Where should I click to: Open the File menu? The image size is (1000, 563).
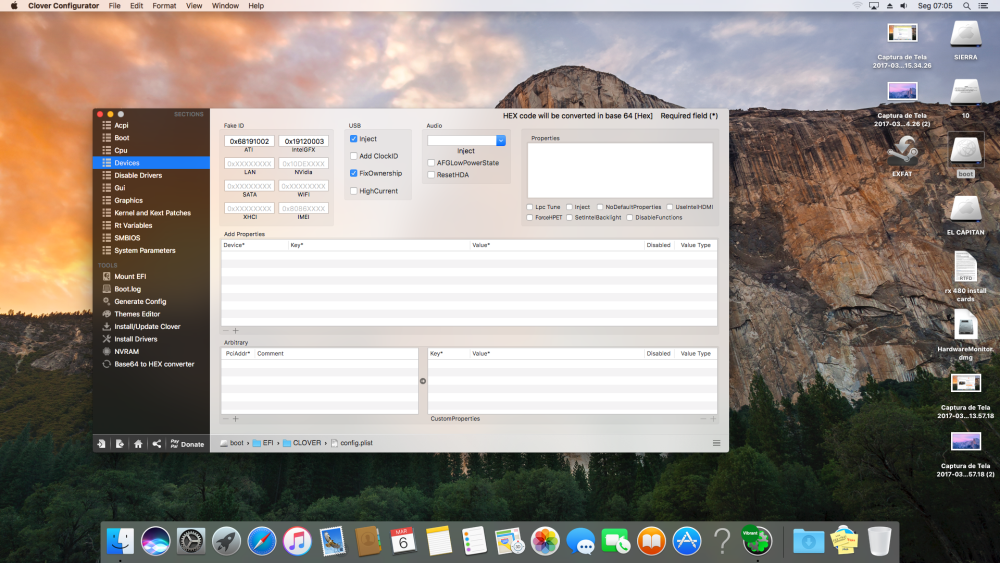coord(115,6)
